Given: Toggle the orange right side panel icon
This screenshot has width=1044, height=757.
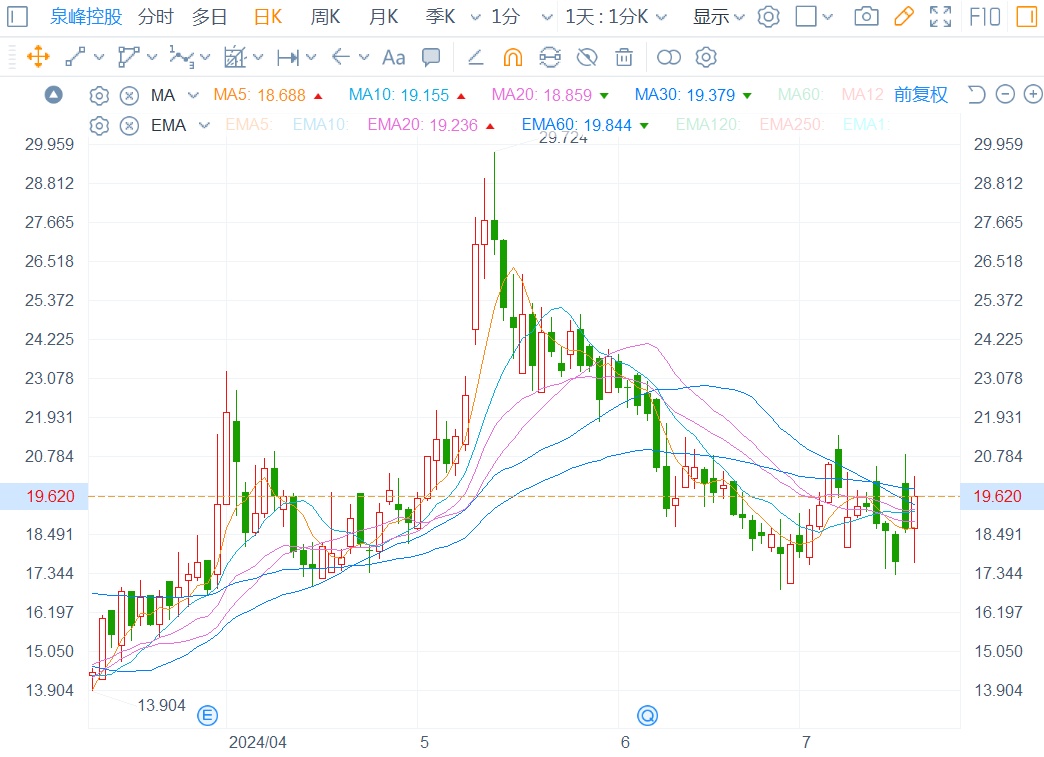Looking at the screenshot, I should pyautogui.click(x=1027, y=17).
